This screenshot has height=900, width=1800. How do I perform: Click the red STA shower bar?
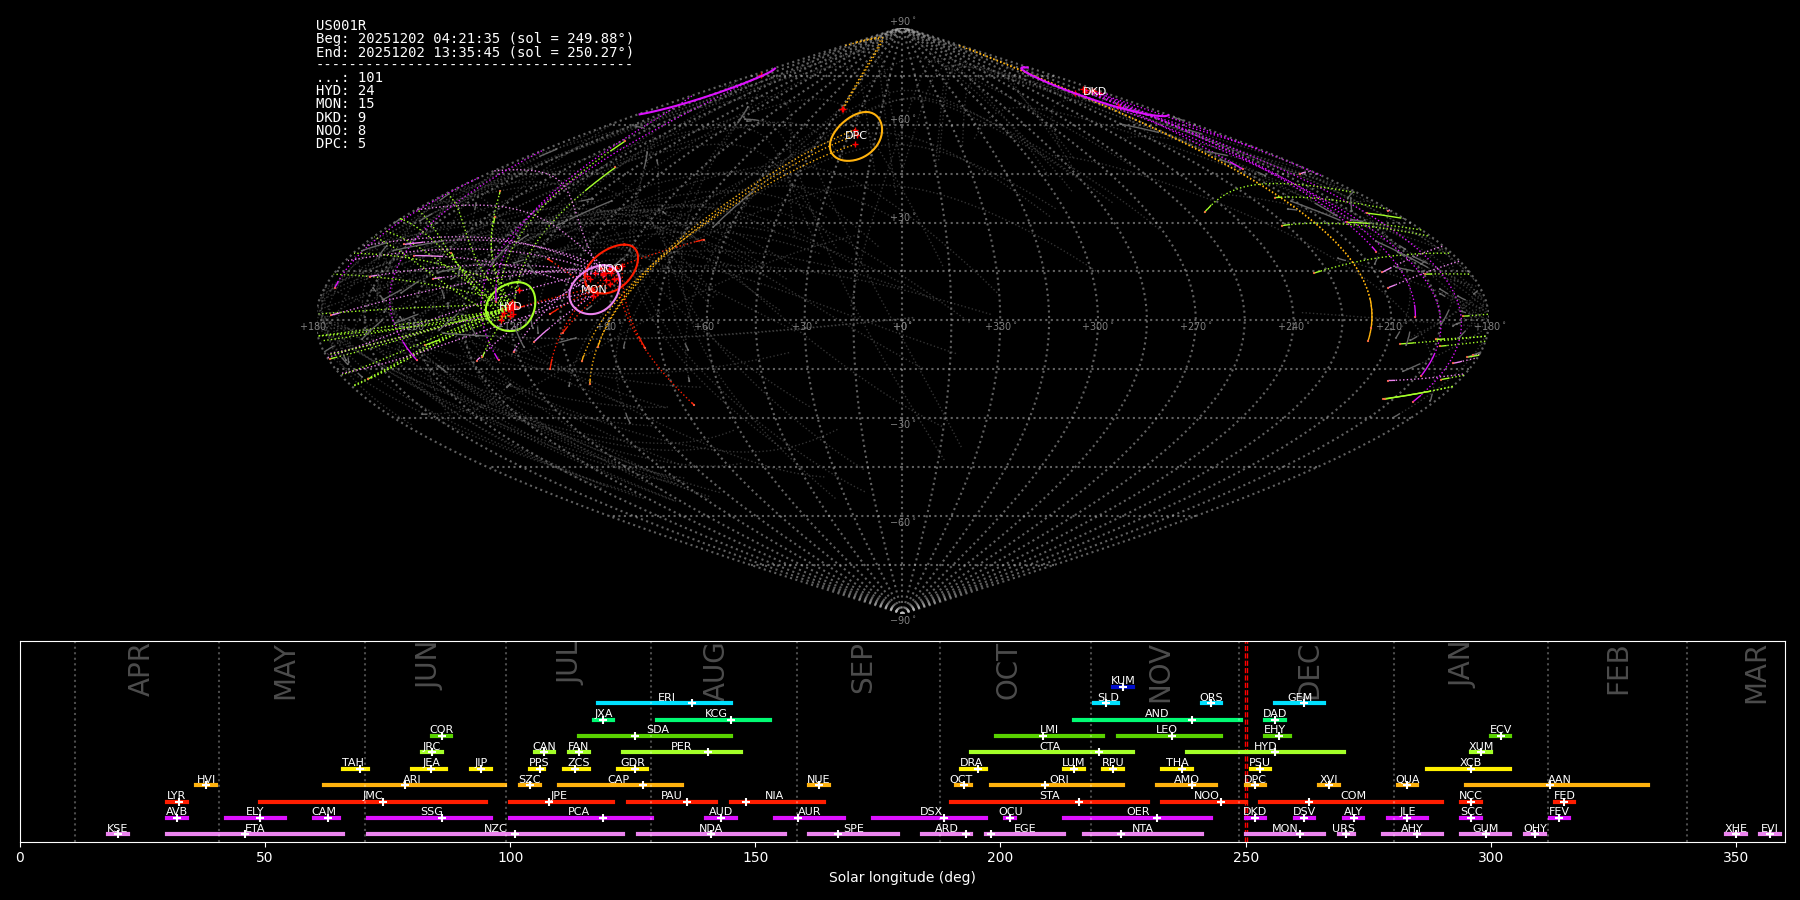(x=1049, y=802)
